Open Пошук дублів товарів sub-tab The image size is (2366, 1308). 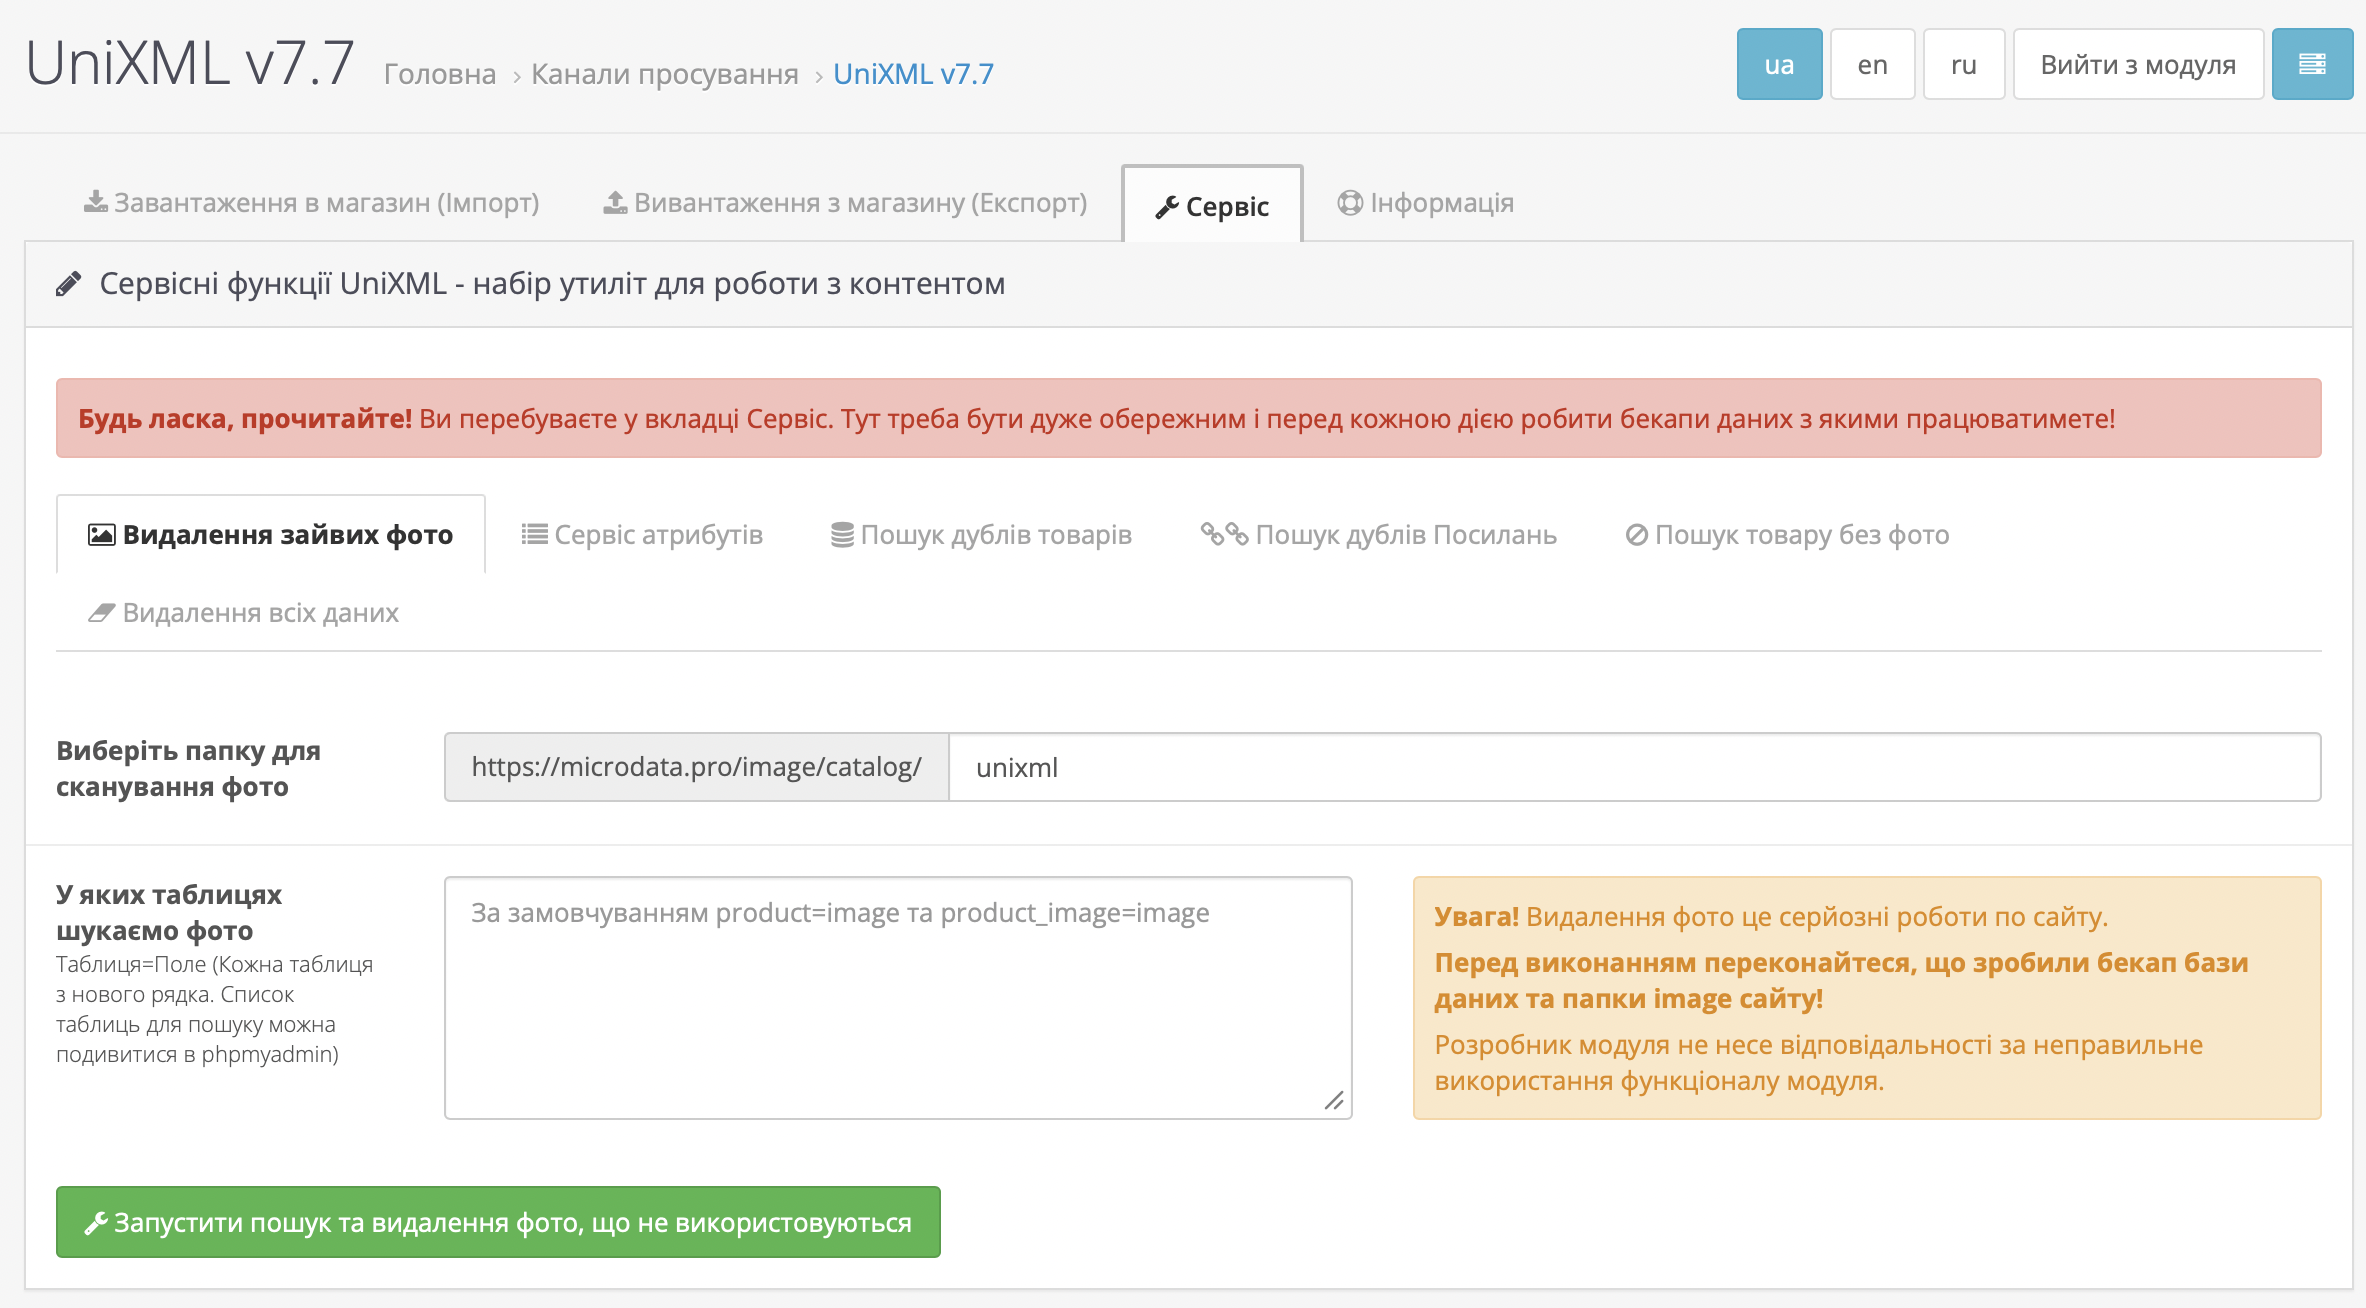point(981,535)
